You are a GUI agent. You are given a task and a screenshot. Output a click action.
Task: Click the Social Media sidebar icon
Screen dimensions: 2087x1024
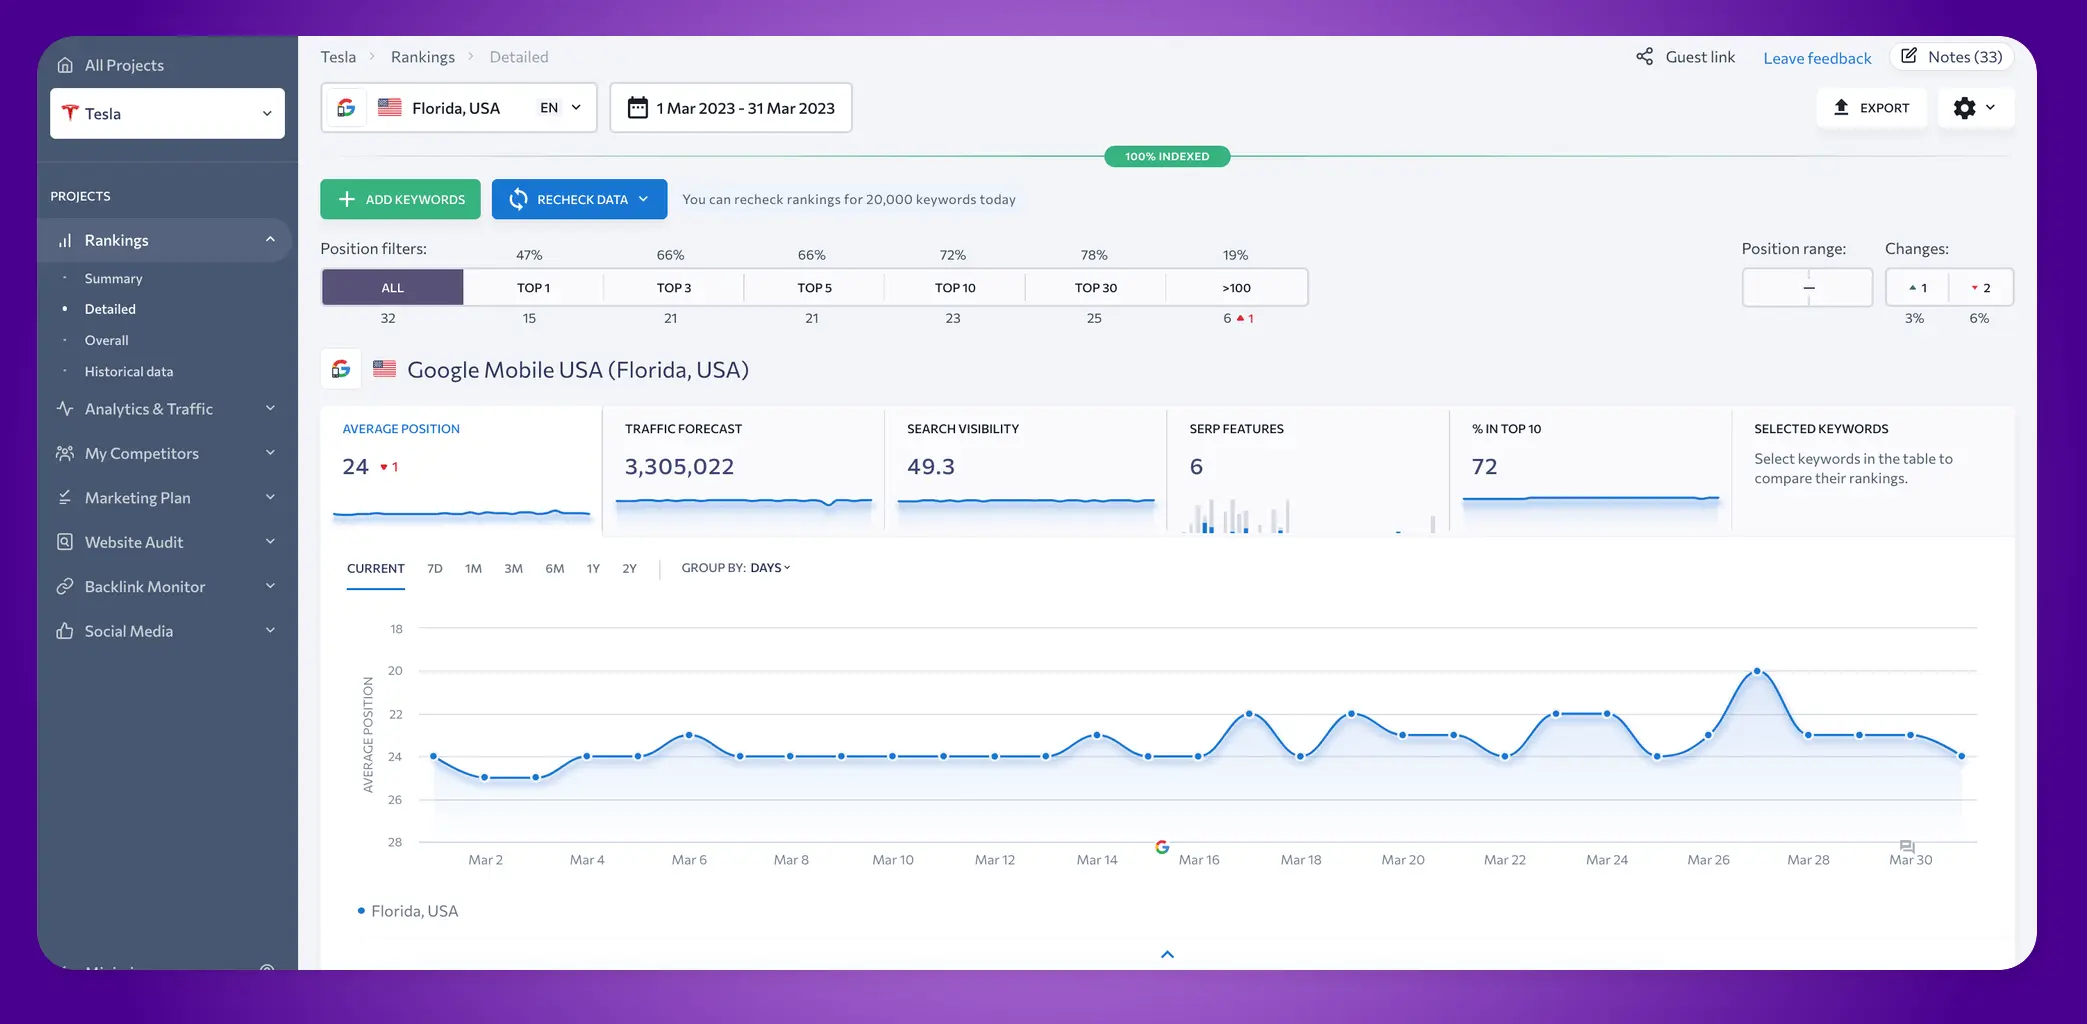64,630
